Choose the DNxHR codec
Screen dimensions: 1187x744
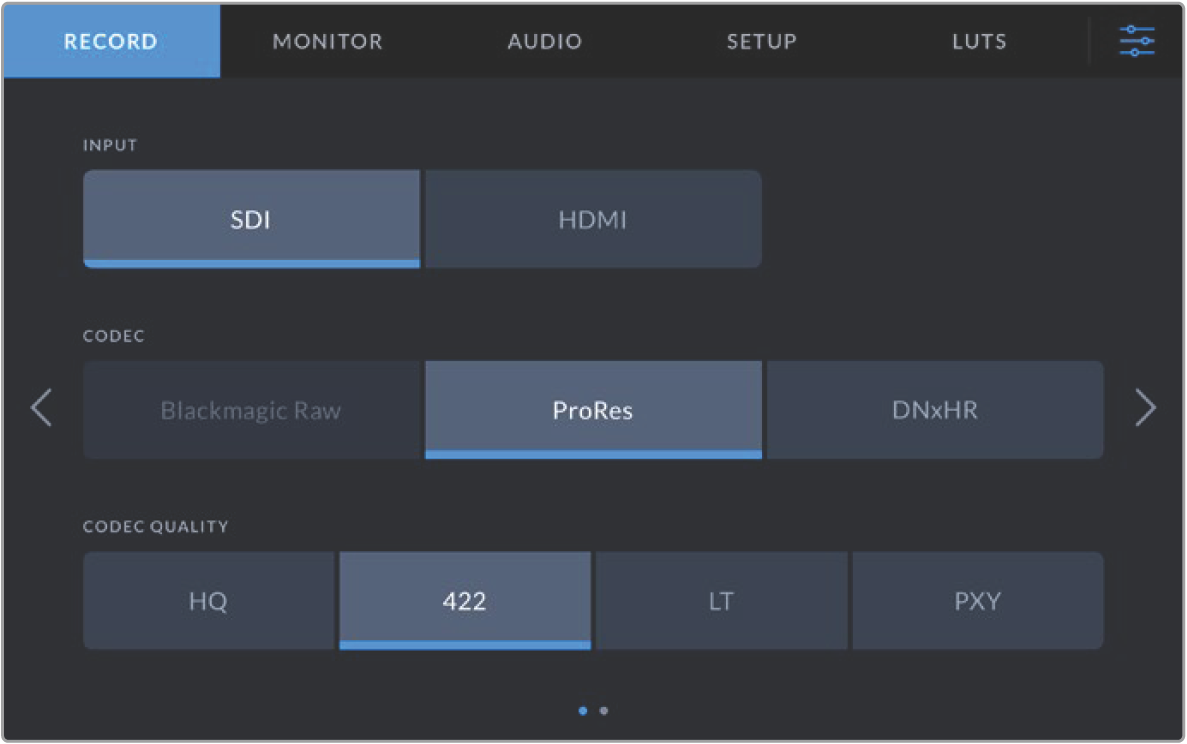click(935, 409)
